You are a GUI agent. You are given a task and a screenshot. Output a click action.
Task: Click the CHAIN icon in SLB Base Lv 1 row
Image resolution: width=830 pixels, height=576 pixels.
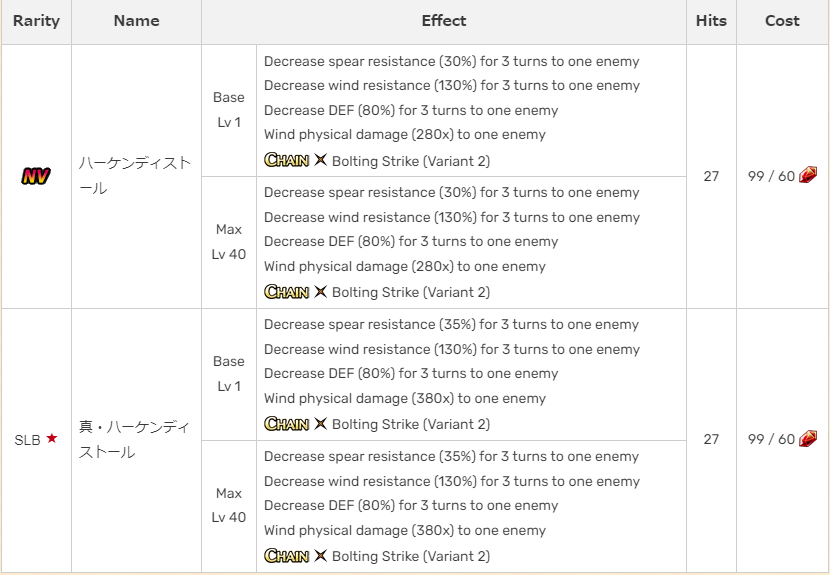coord(286,424)
